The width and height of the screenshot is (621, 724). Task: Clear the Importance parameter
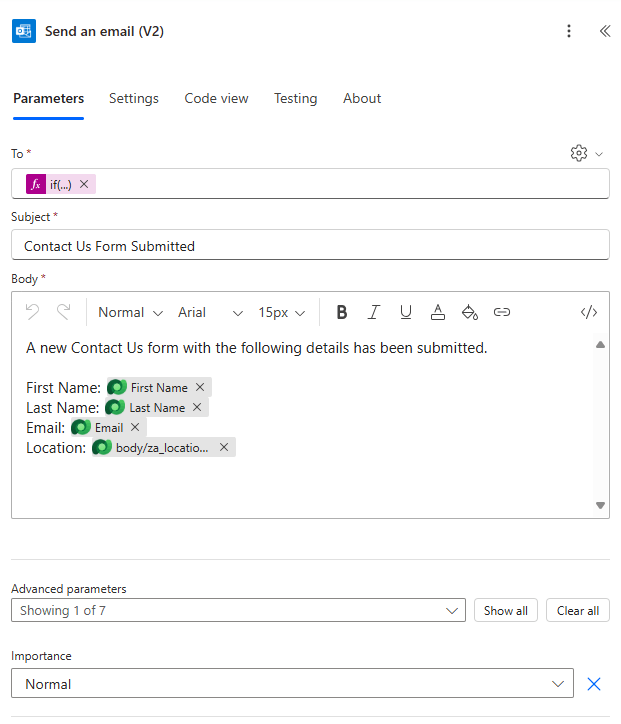click(x=594, y=684)
